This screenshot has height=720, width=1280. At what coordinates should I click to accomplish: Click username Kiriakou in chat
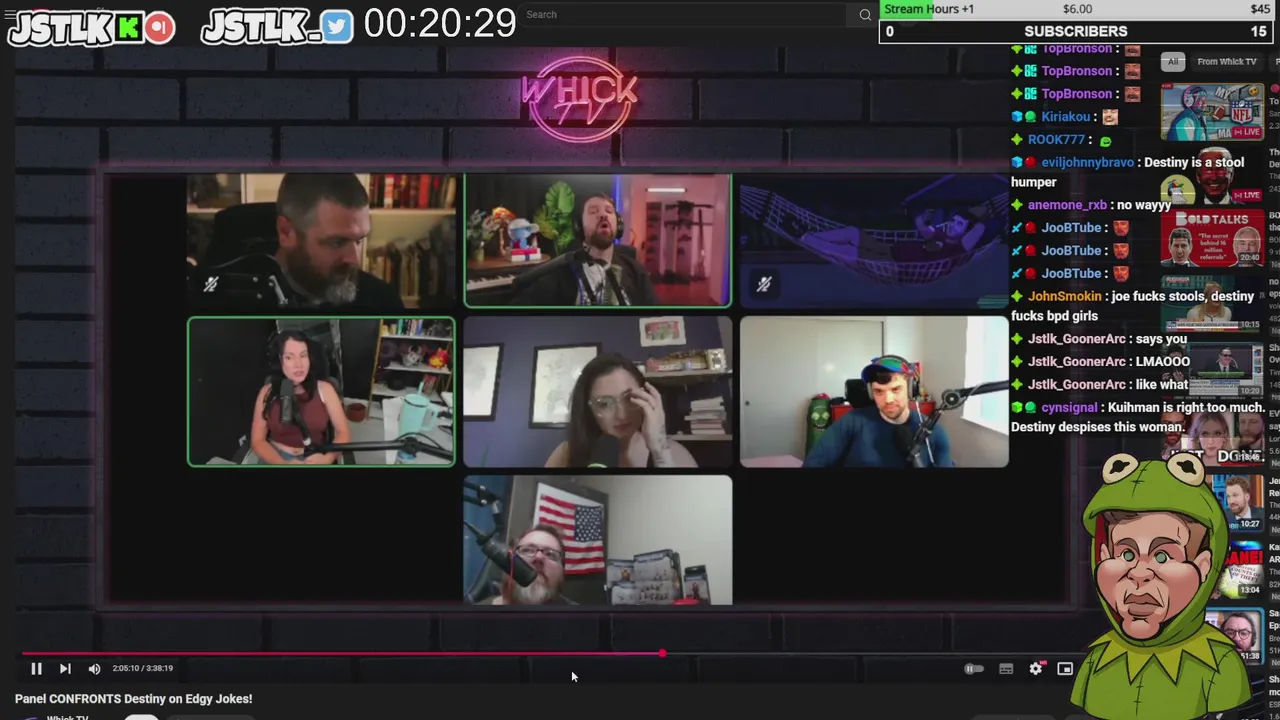(1066, 117)
